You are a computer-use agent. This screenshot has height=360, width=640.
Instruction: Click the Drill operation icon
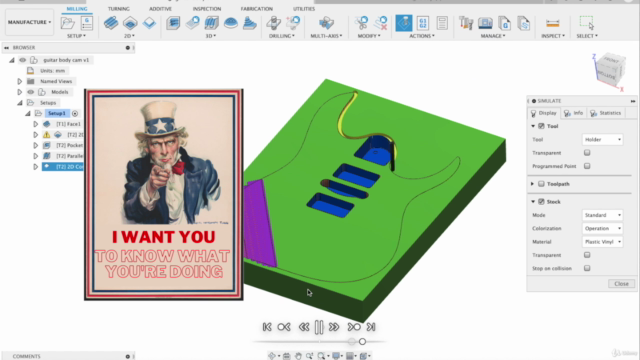click(273, 23)
